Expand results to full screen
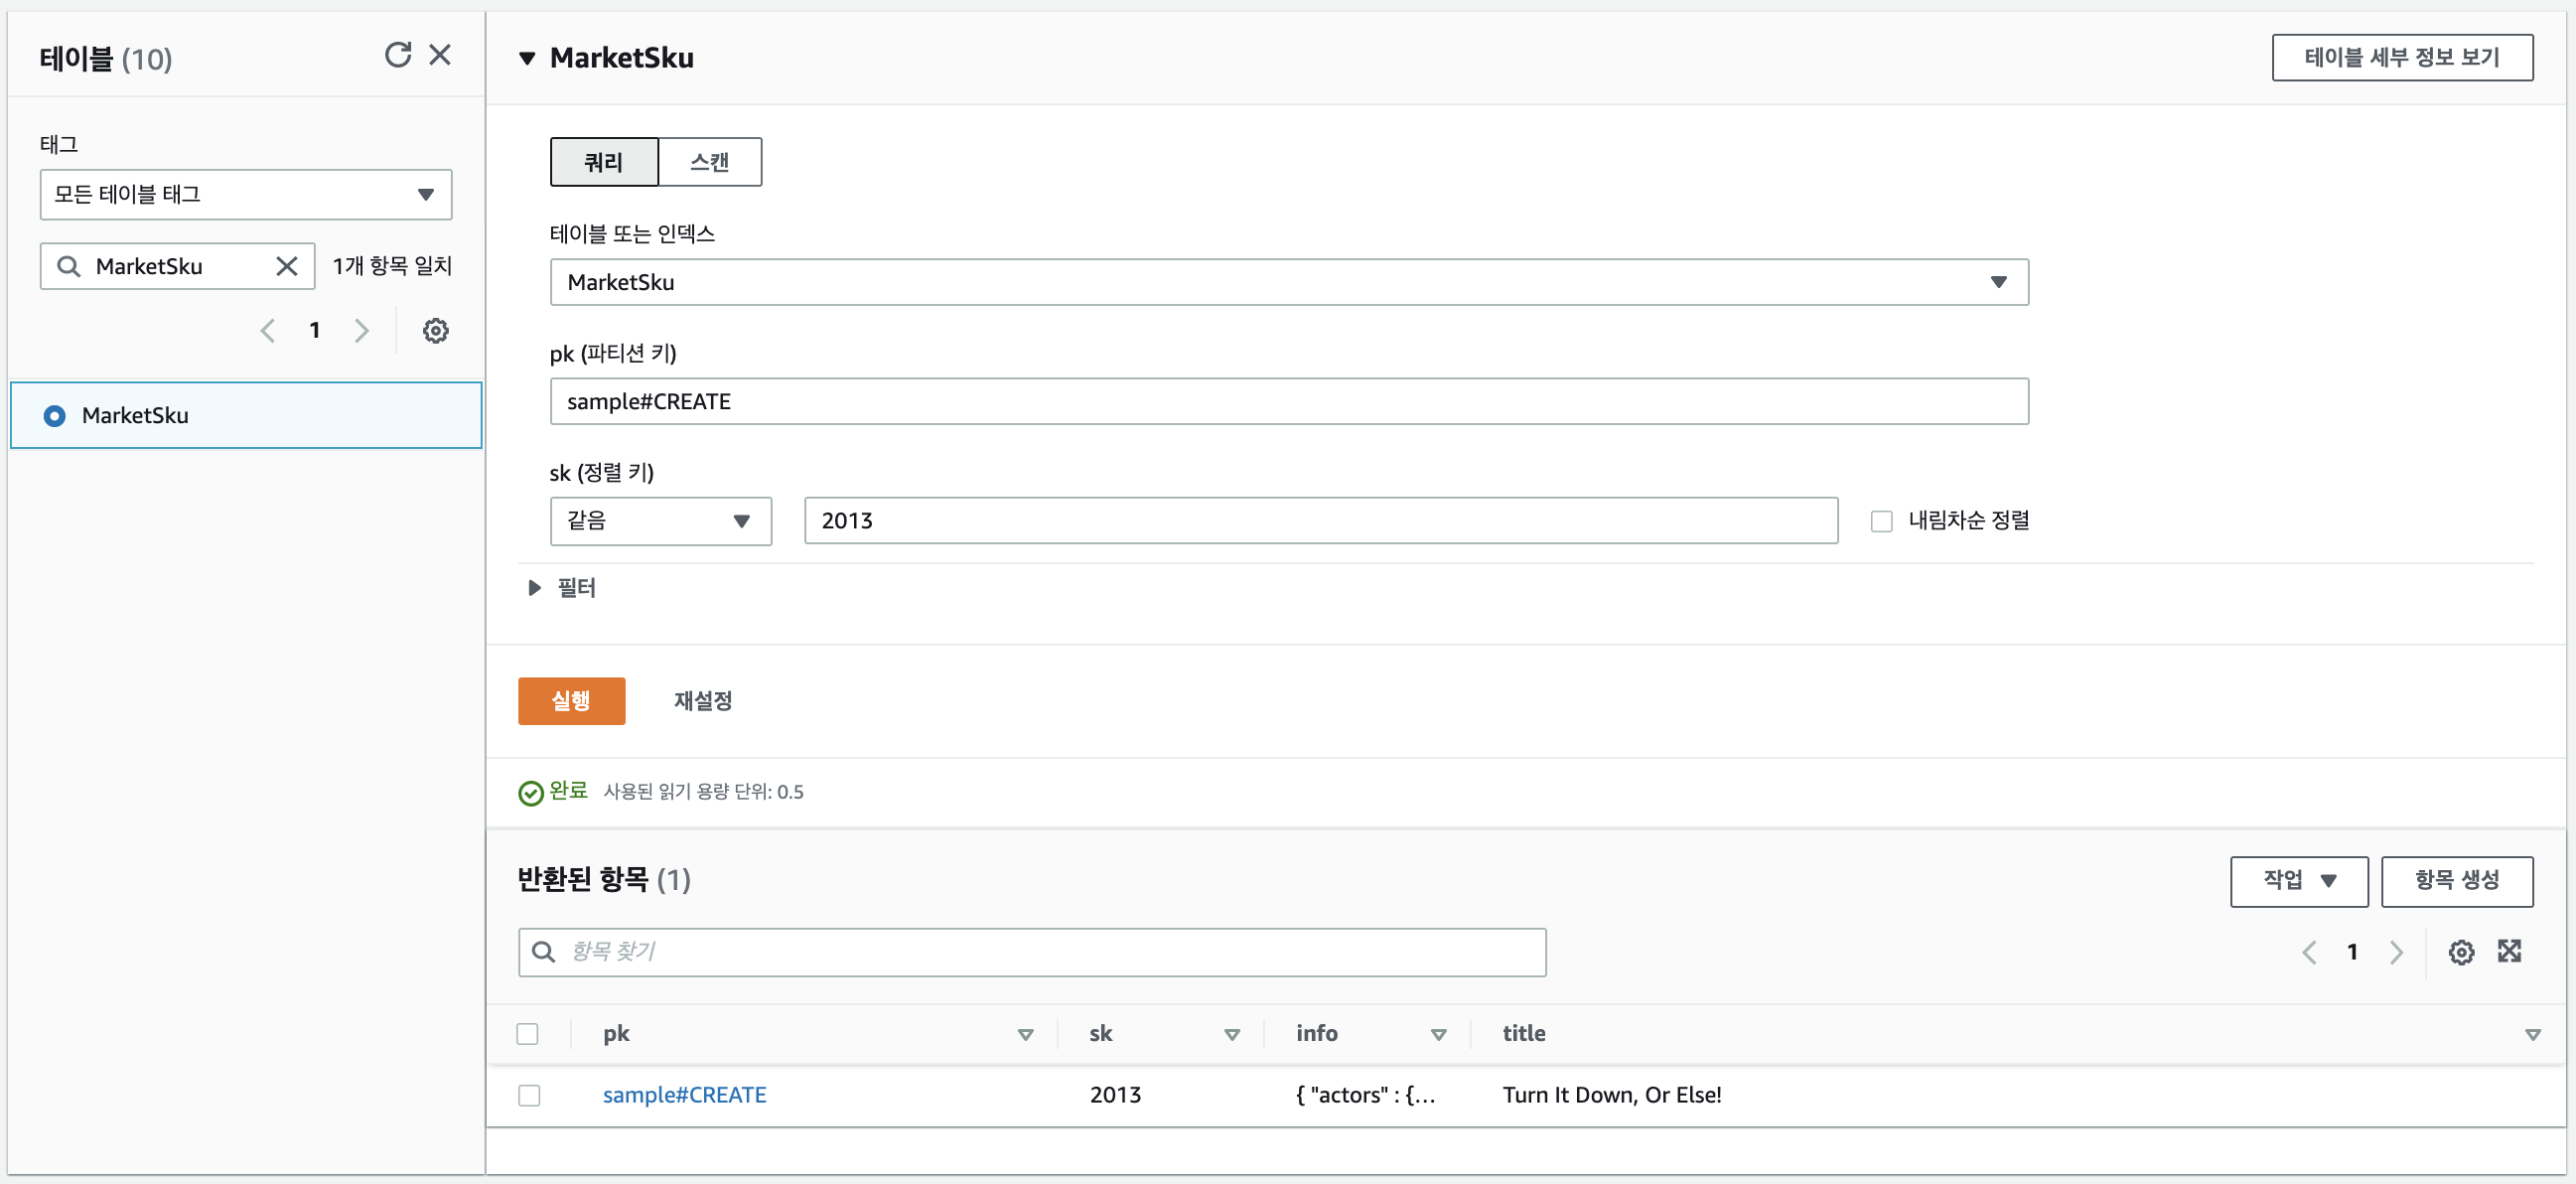 point(2509,951)
